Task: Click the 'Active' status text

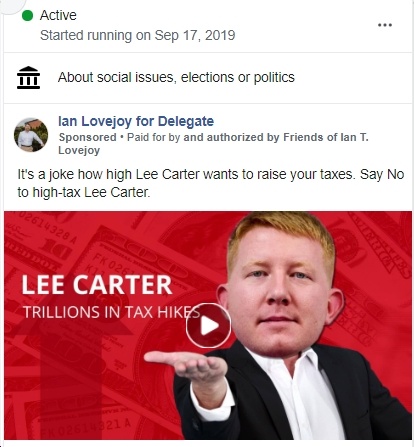Action: pos(58,15)
